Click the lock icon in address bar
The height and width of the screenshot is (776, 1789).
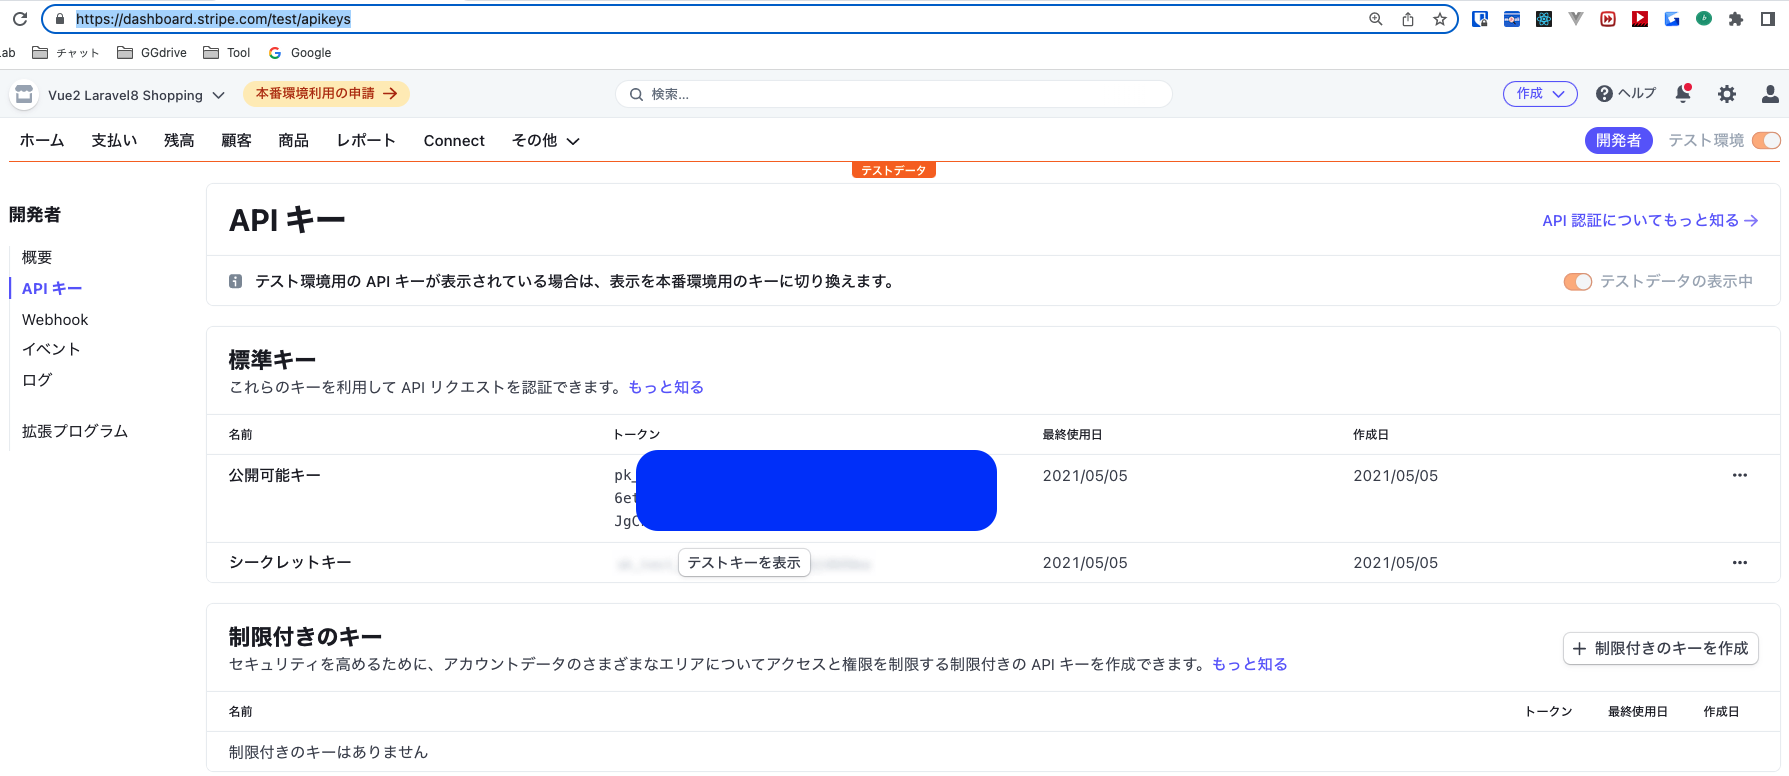click(x=60, y=19)
